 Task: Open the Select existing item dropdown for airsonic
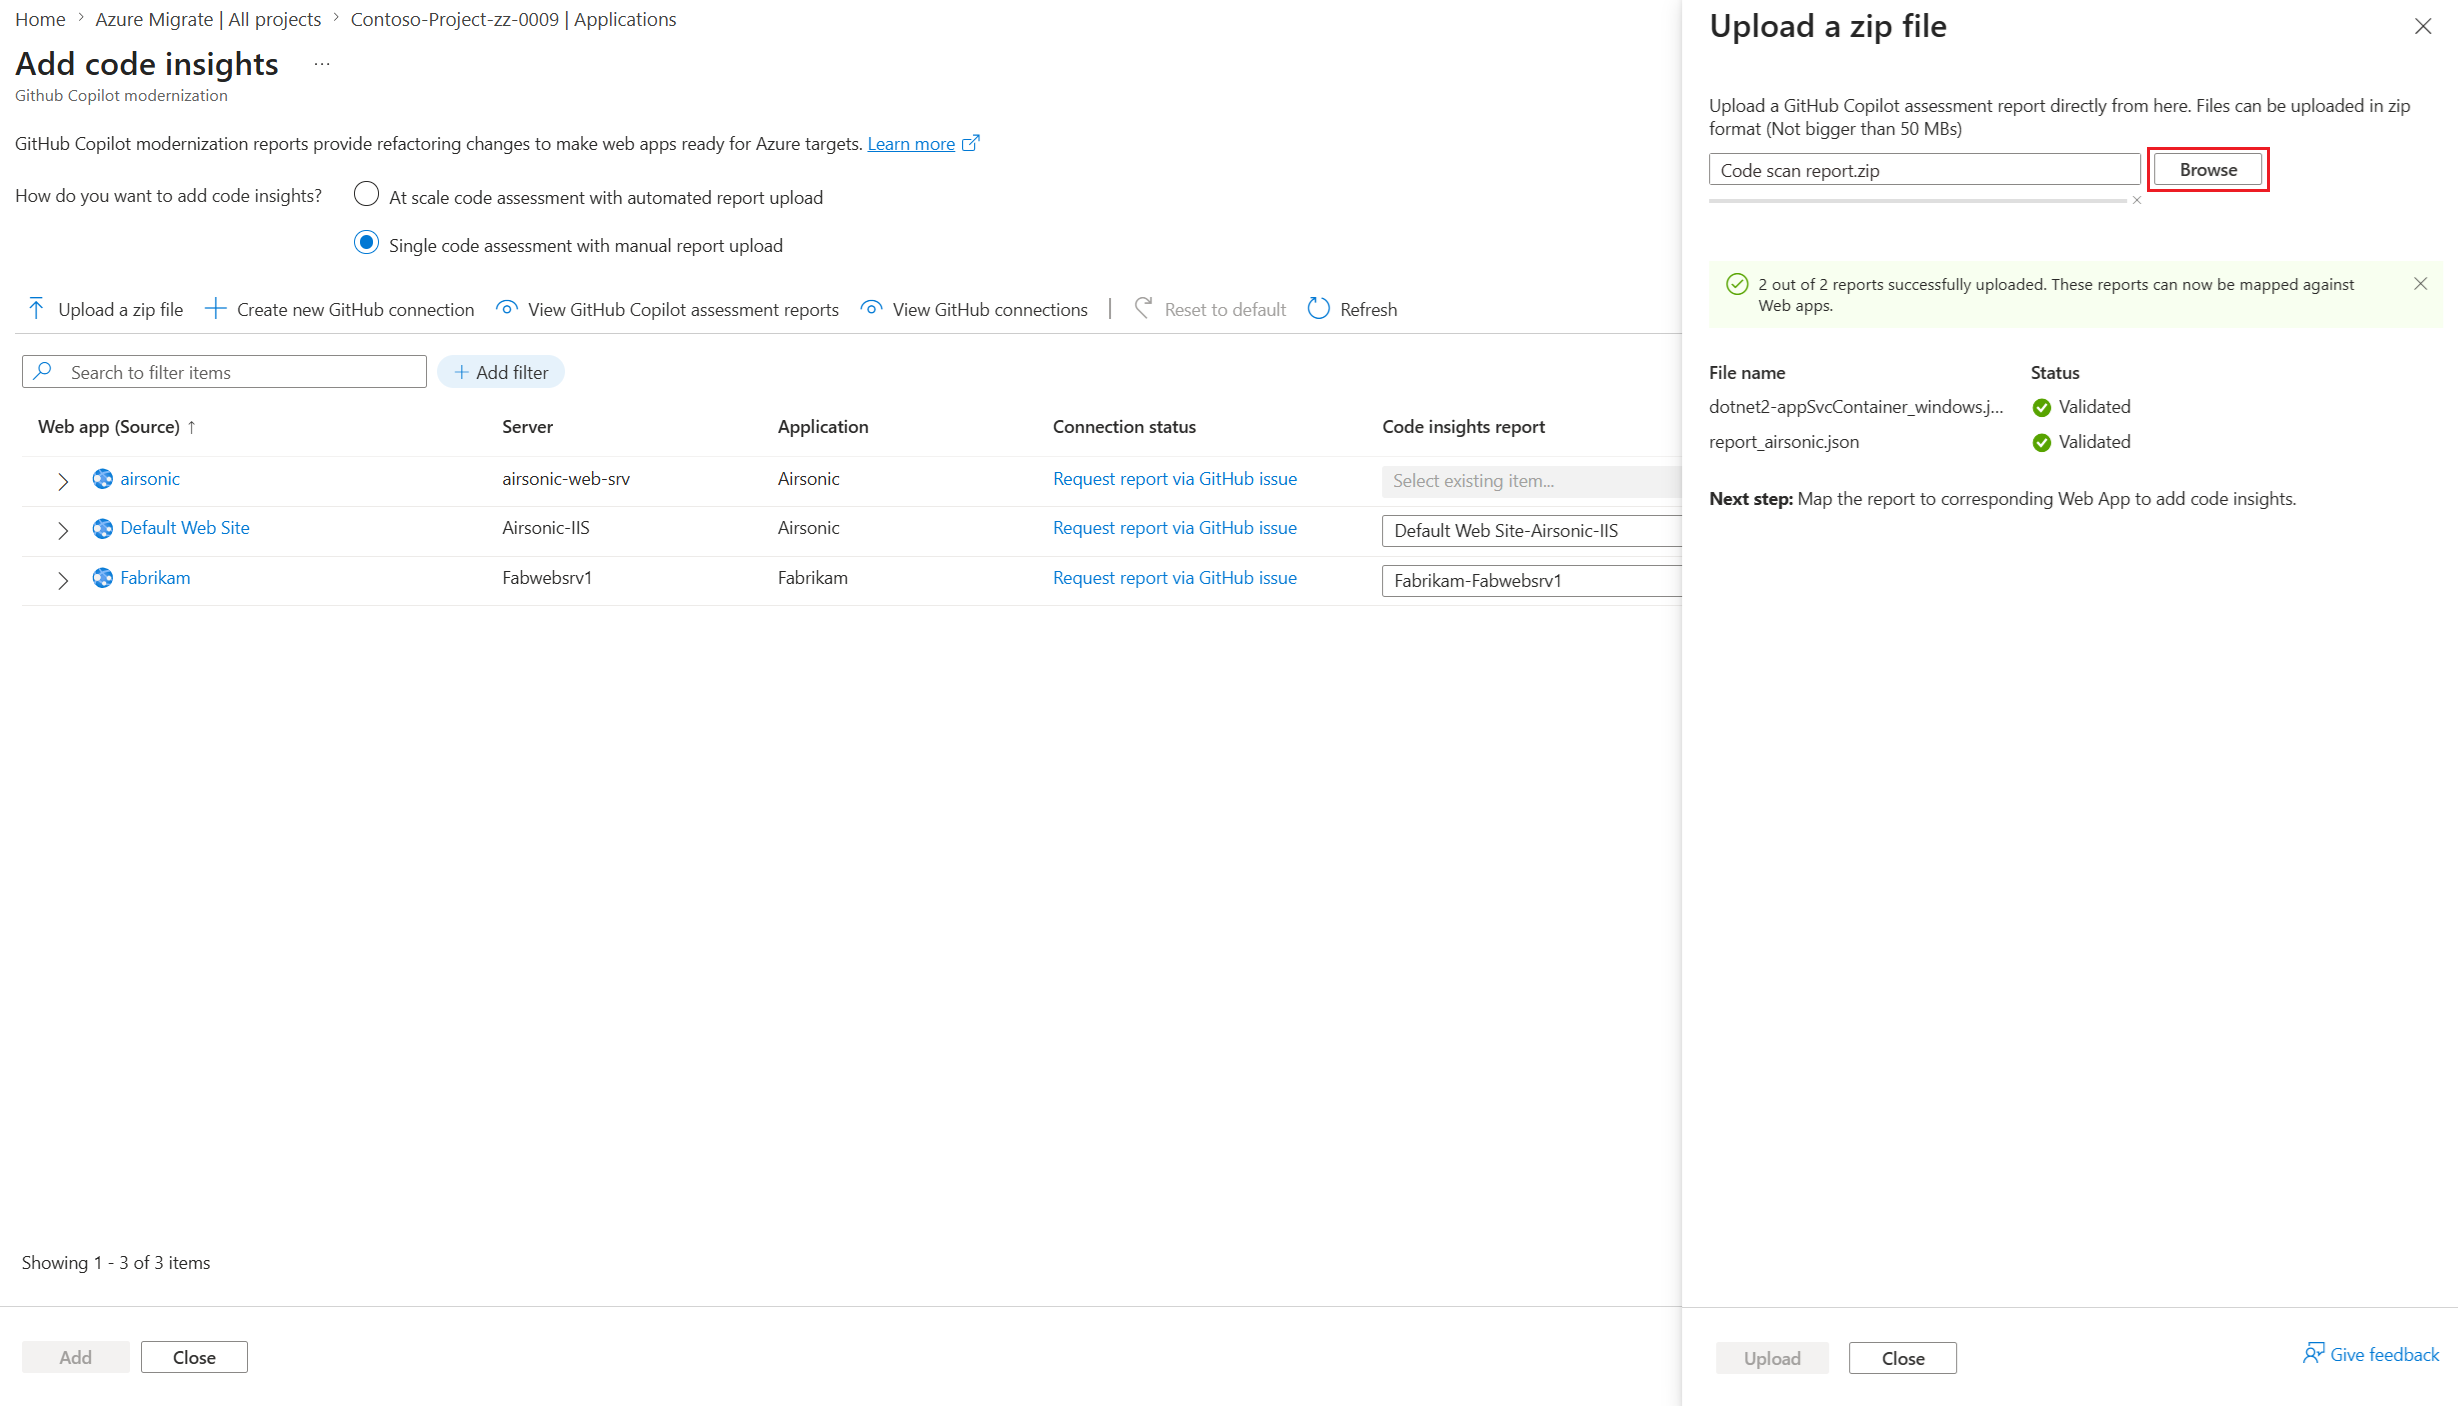[x=1532, y=481]
